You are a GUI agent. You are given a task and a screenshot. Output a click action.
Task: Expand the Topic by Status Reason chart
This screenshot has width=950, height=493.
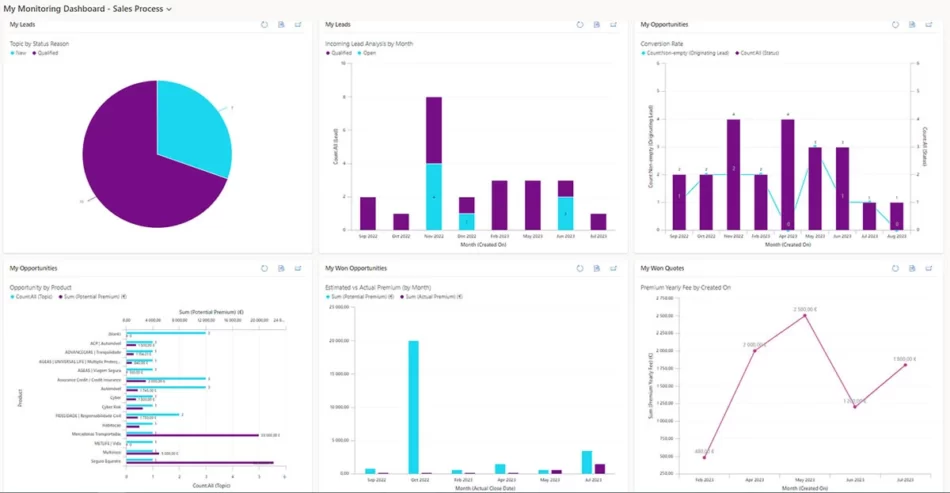click(298, 24)
